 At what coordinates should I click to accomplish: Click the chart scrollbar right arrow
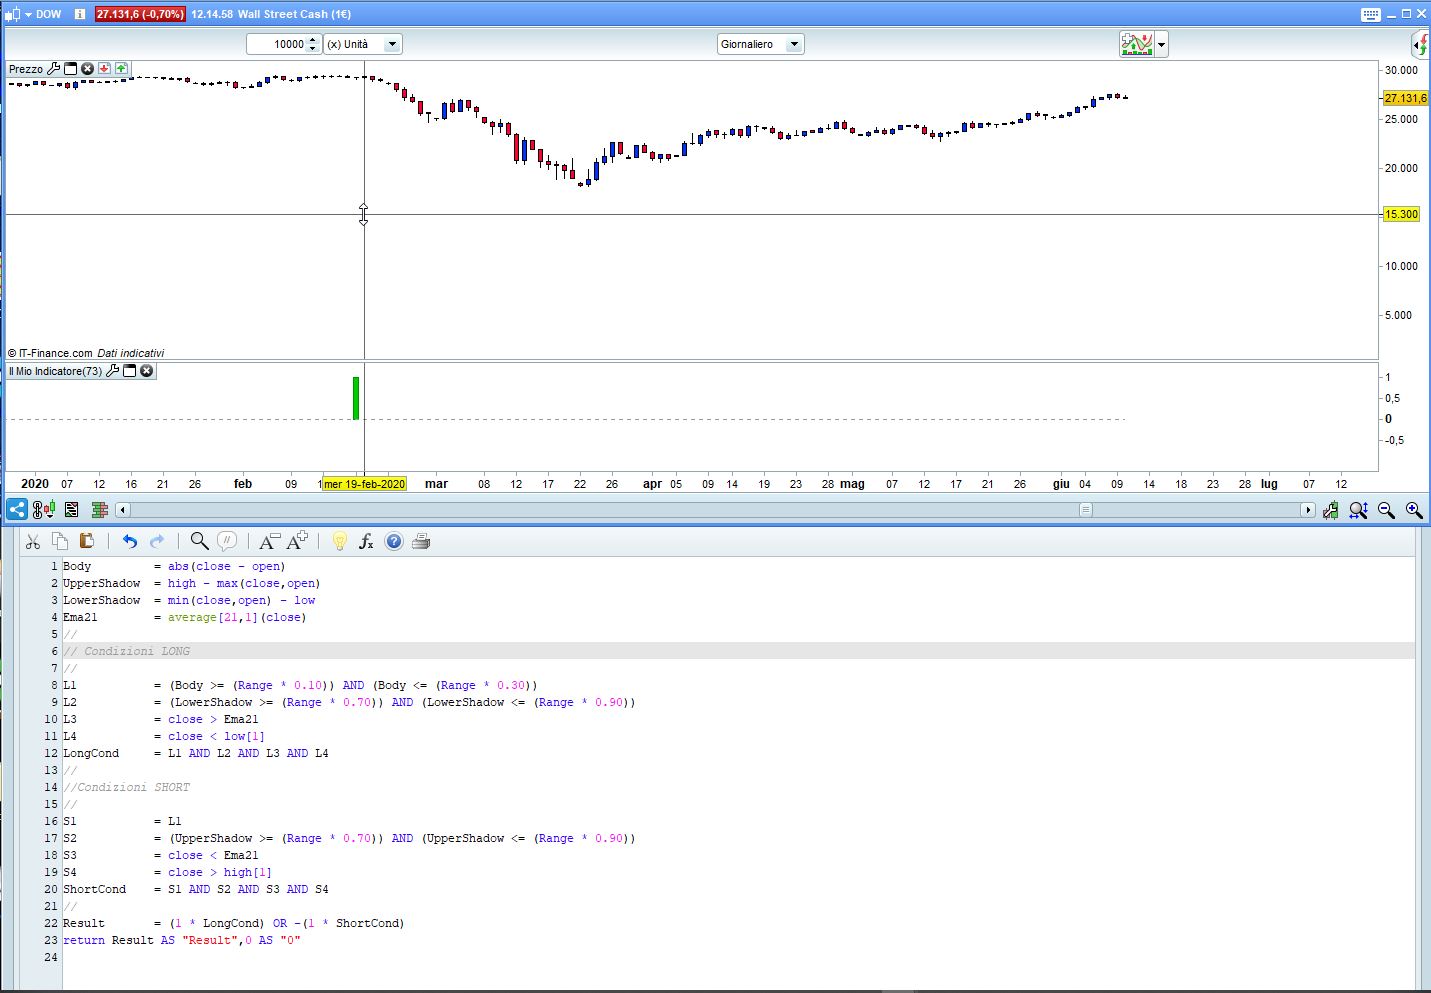point(1307,510)
